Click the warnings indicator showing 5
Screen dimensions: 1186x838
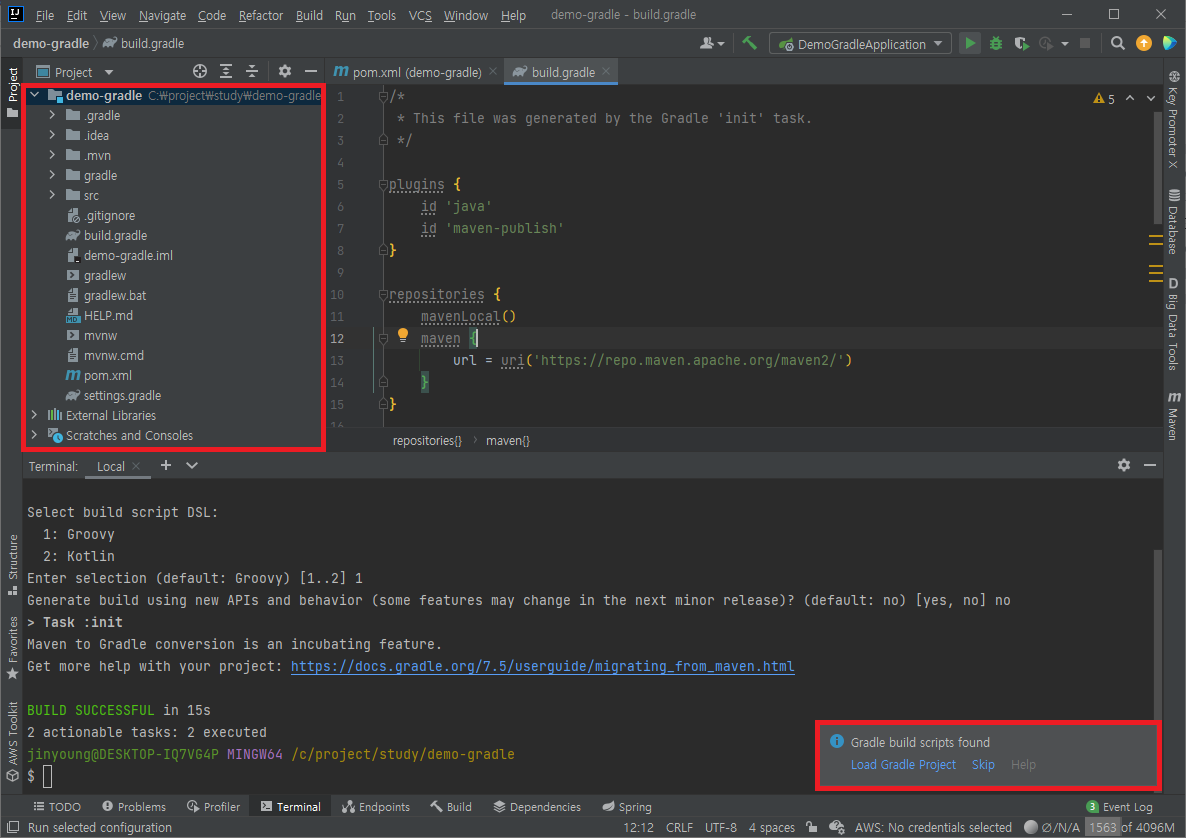(1104, 98)
